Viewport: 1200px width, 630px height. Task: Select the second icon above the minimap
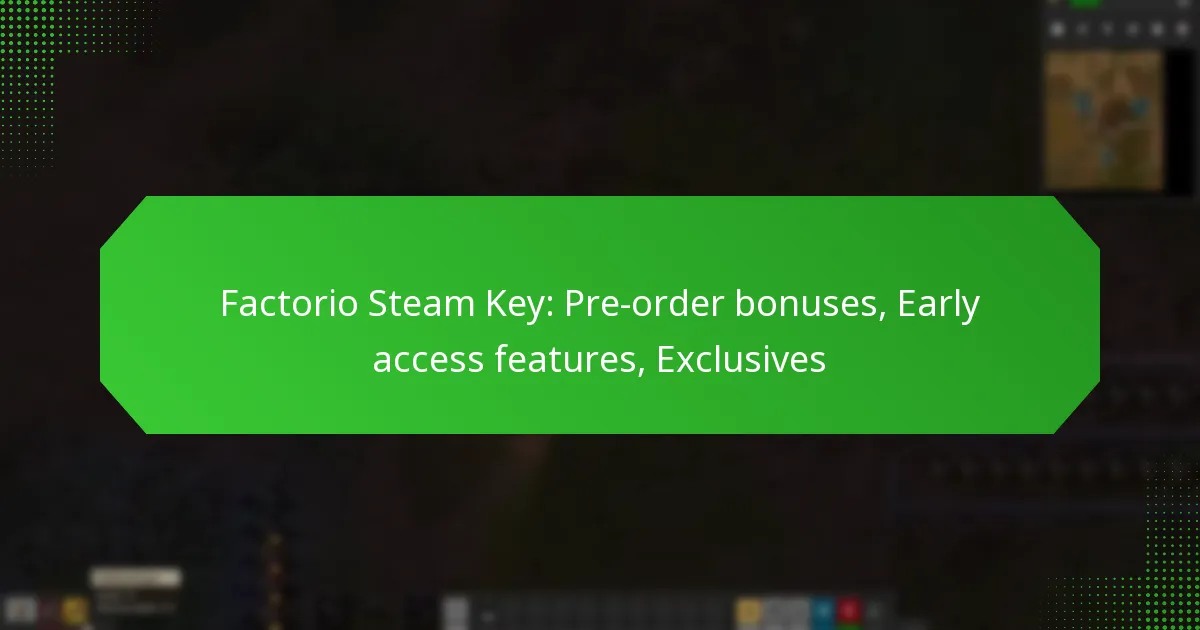[x=1082, y=29]
